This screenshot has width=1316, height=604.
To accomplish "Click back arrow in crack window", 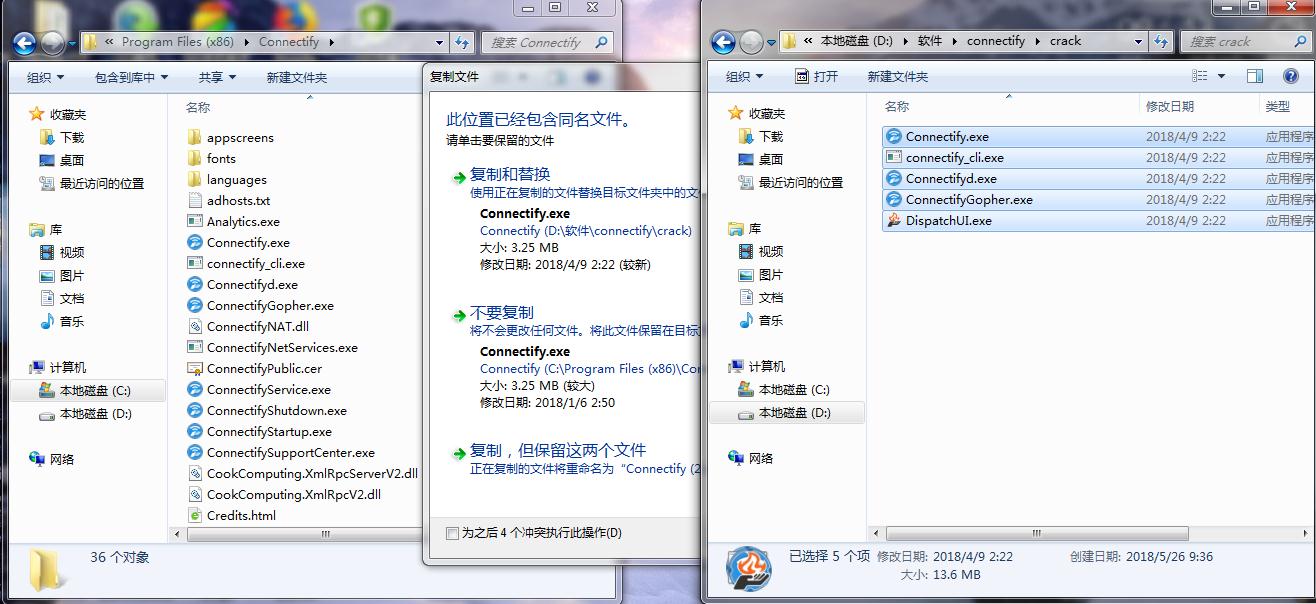I will pyautogui.click(x=723, y=42).
